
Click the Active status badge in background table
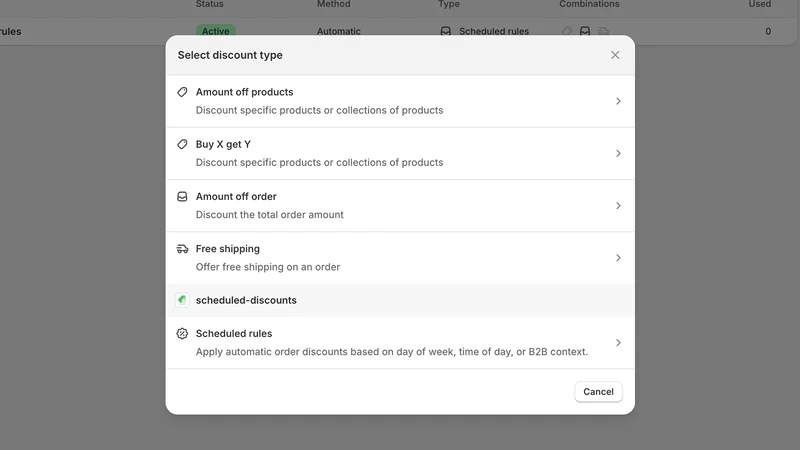(x=215, y=31)
